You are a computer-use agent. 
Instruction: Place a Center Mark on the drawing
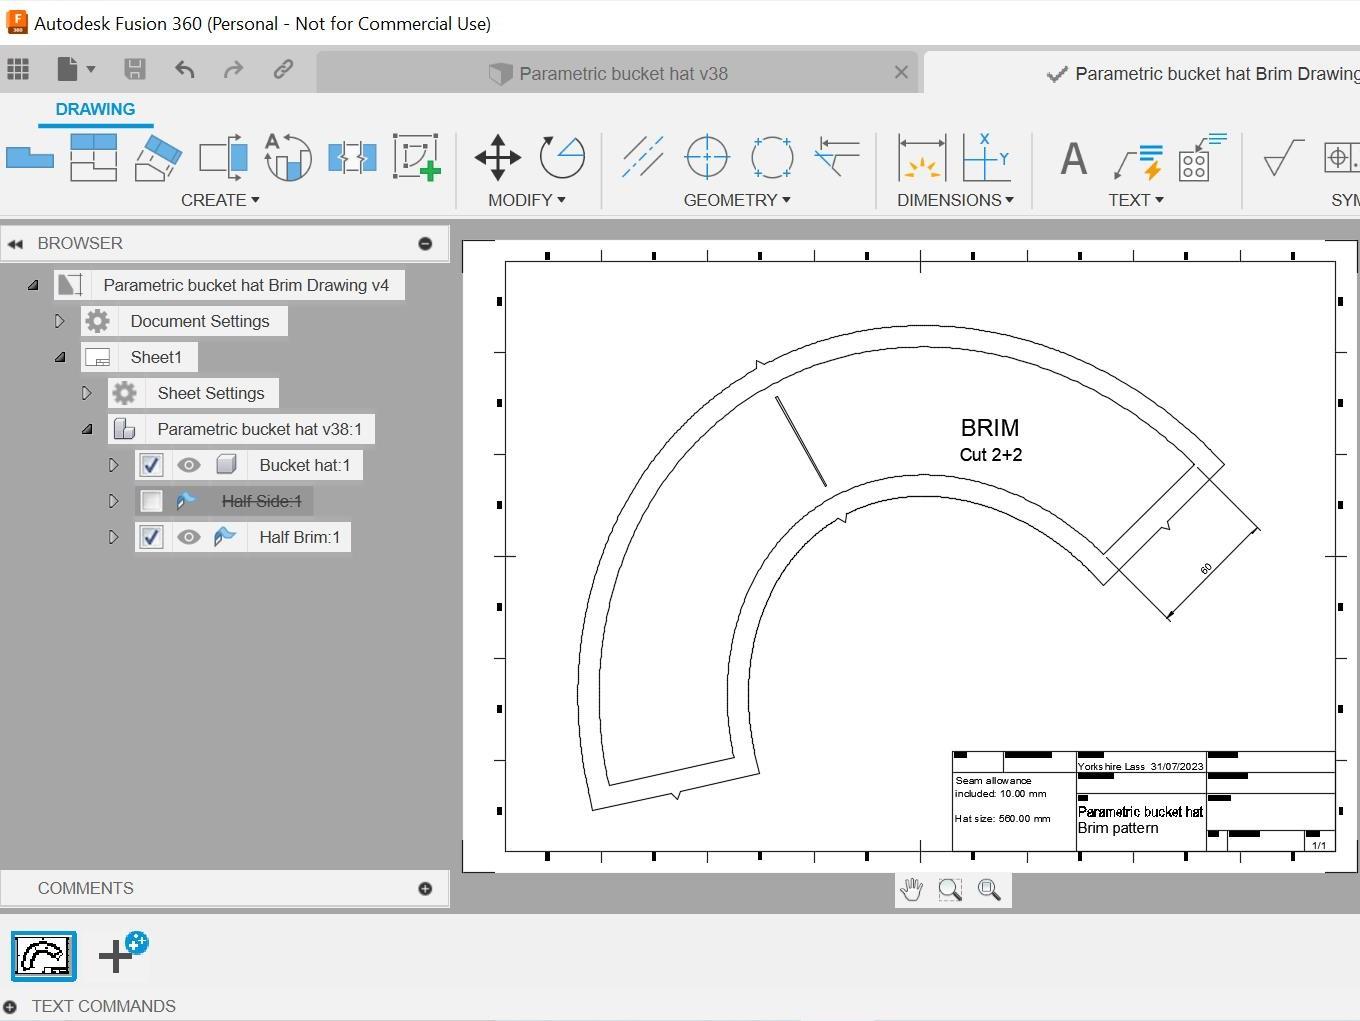tap(706, 157)
